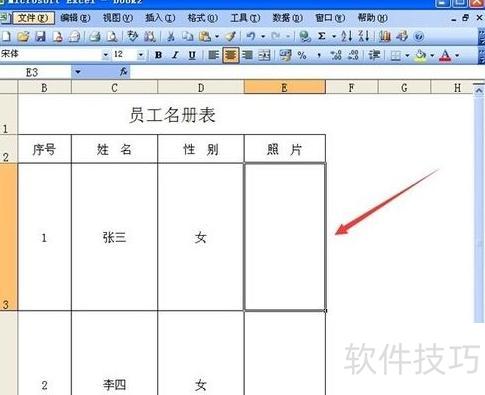Click the insert function fx button
This screenshot has height=395, width=485.
coord(124,71)
